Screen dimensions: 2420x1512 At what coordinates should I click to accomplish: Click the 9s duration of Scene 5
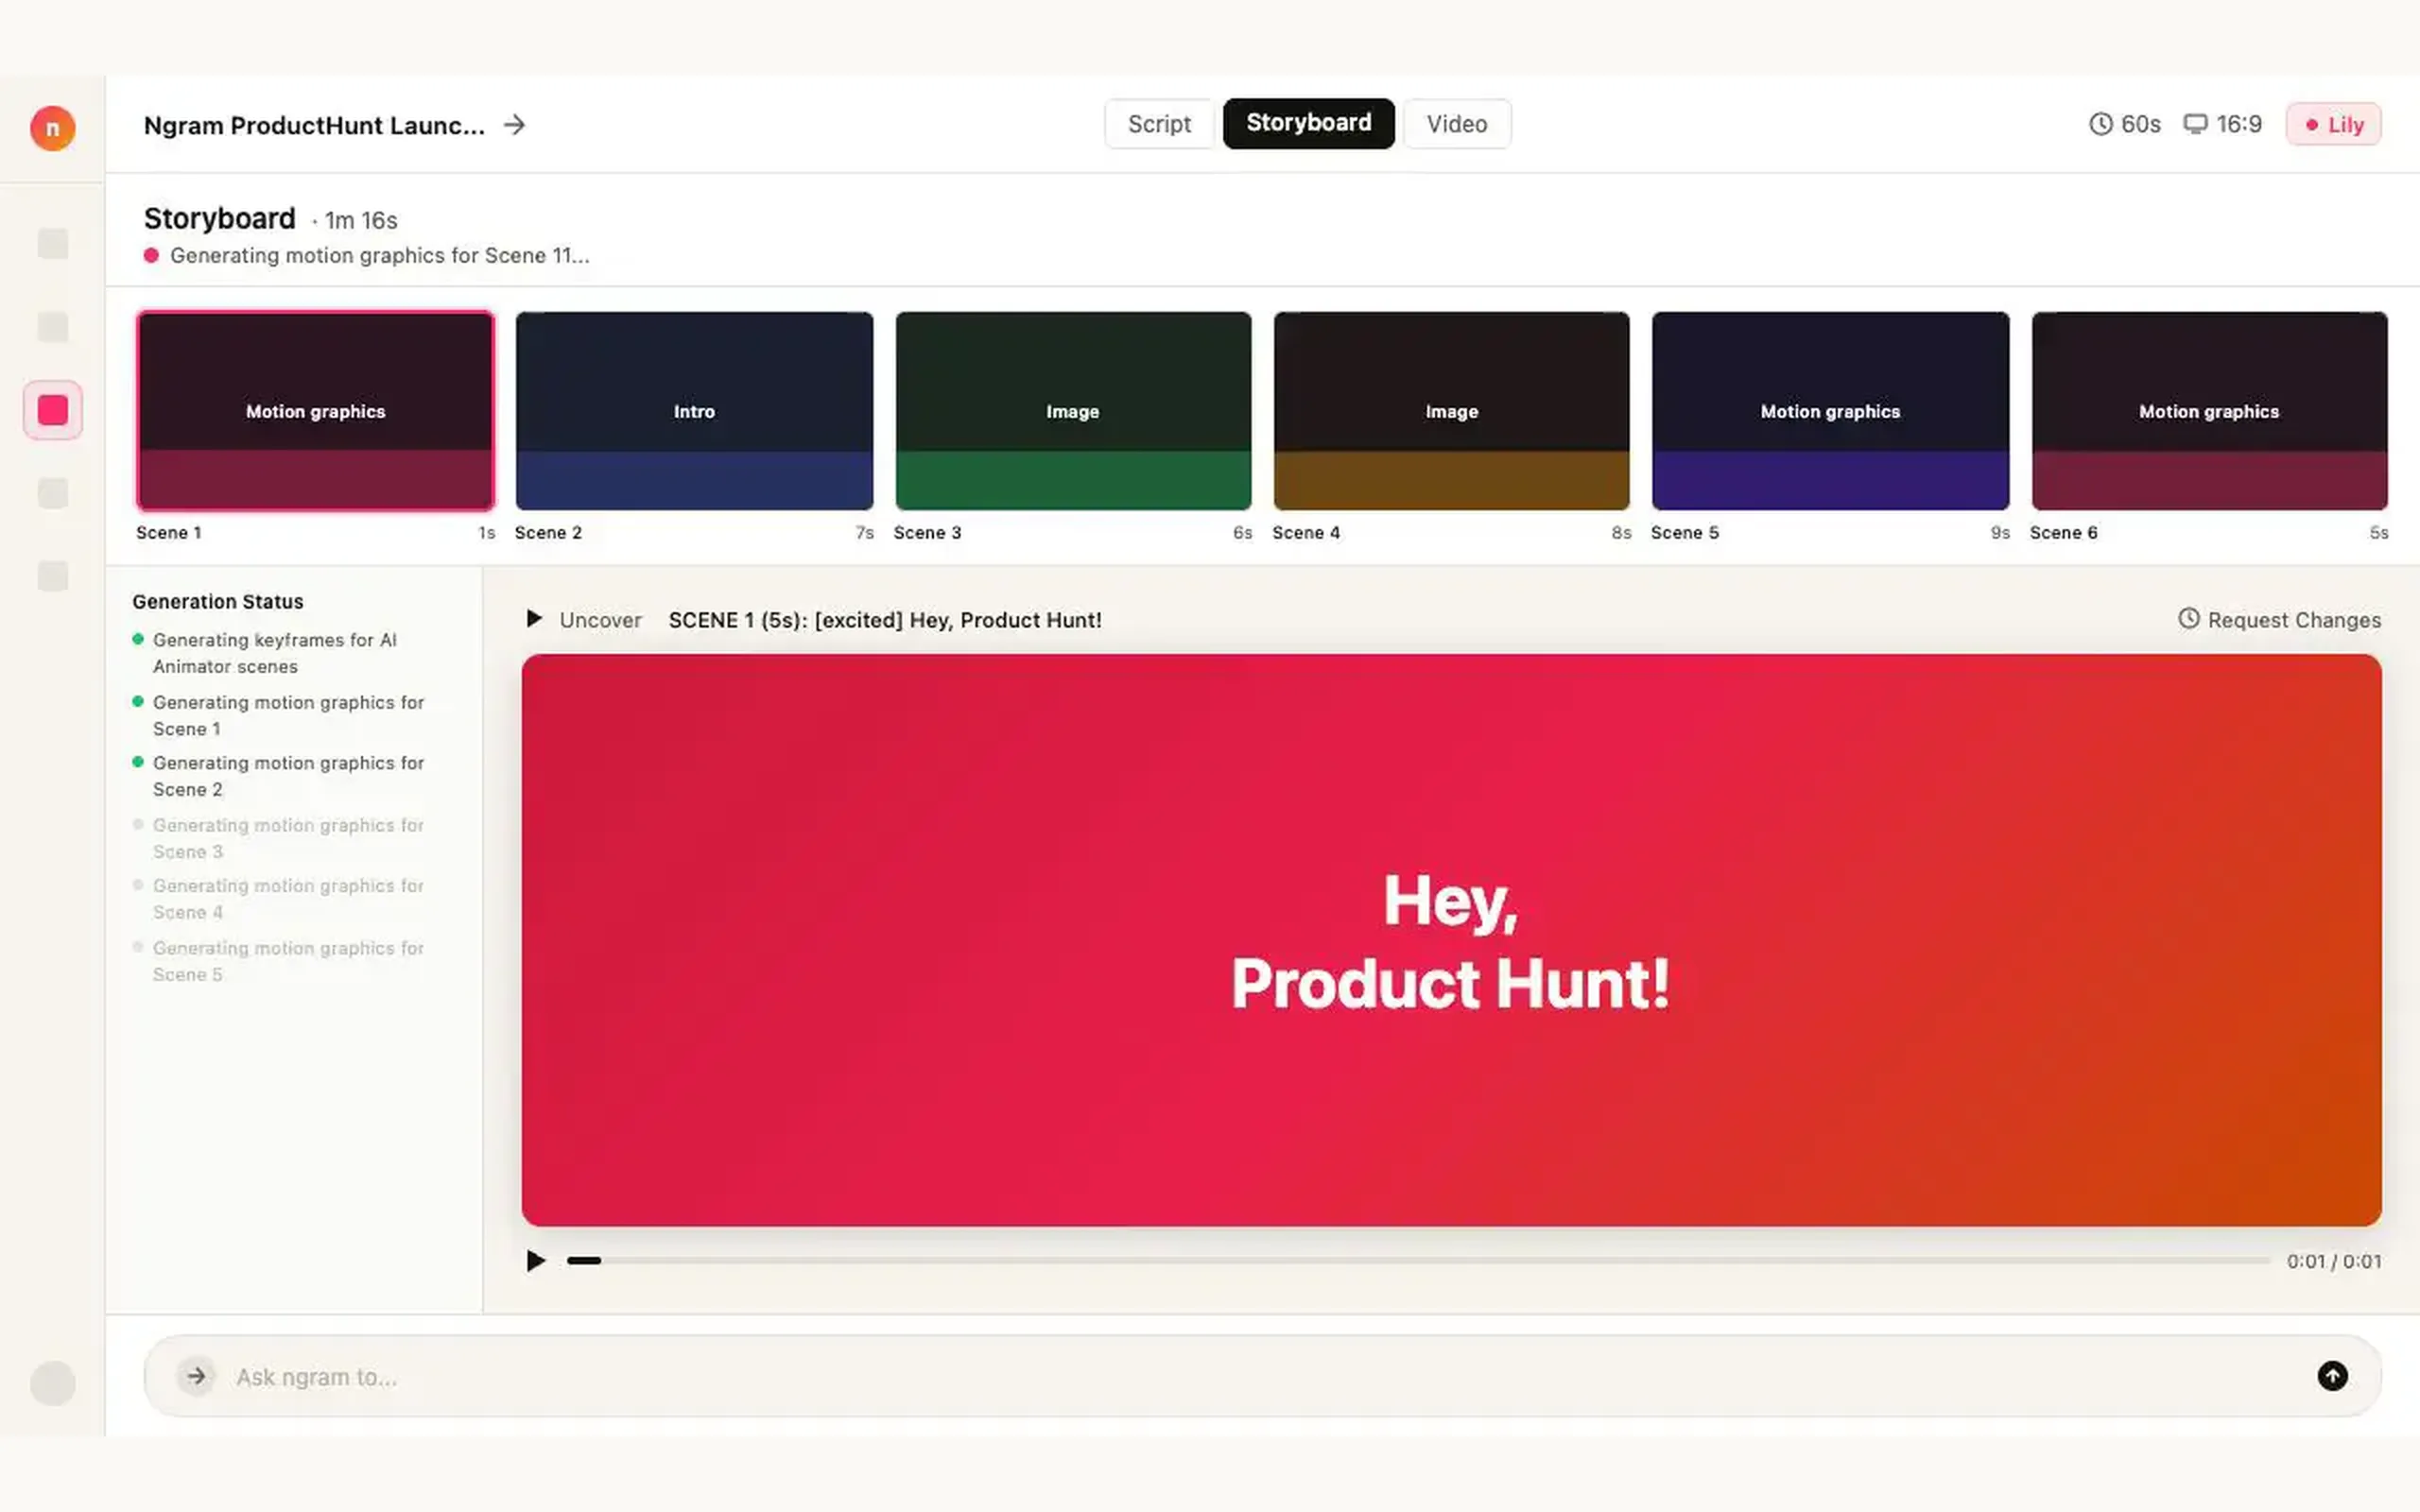[x=2000, y=533]
